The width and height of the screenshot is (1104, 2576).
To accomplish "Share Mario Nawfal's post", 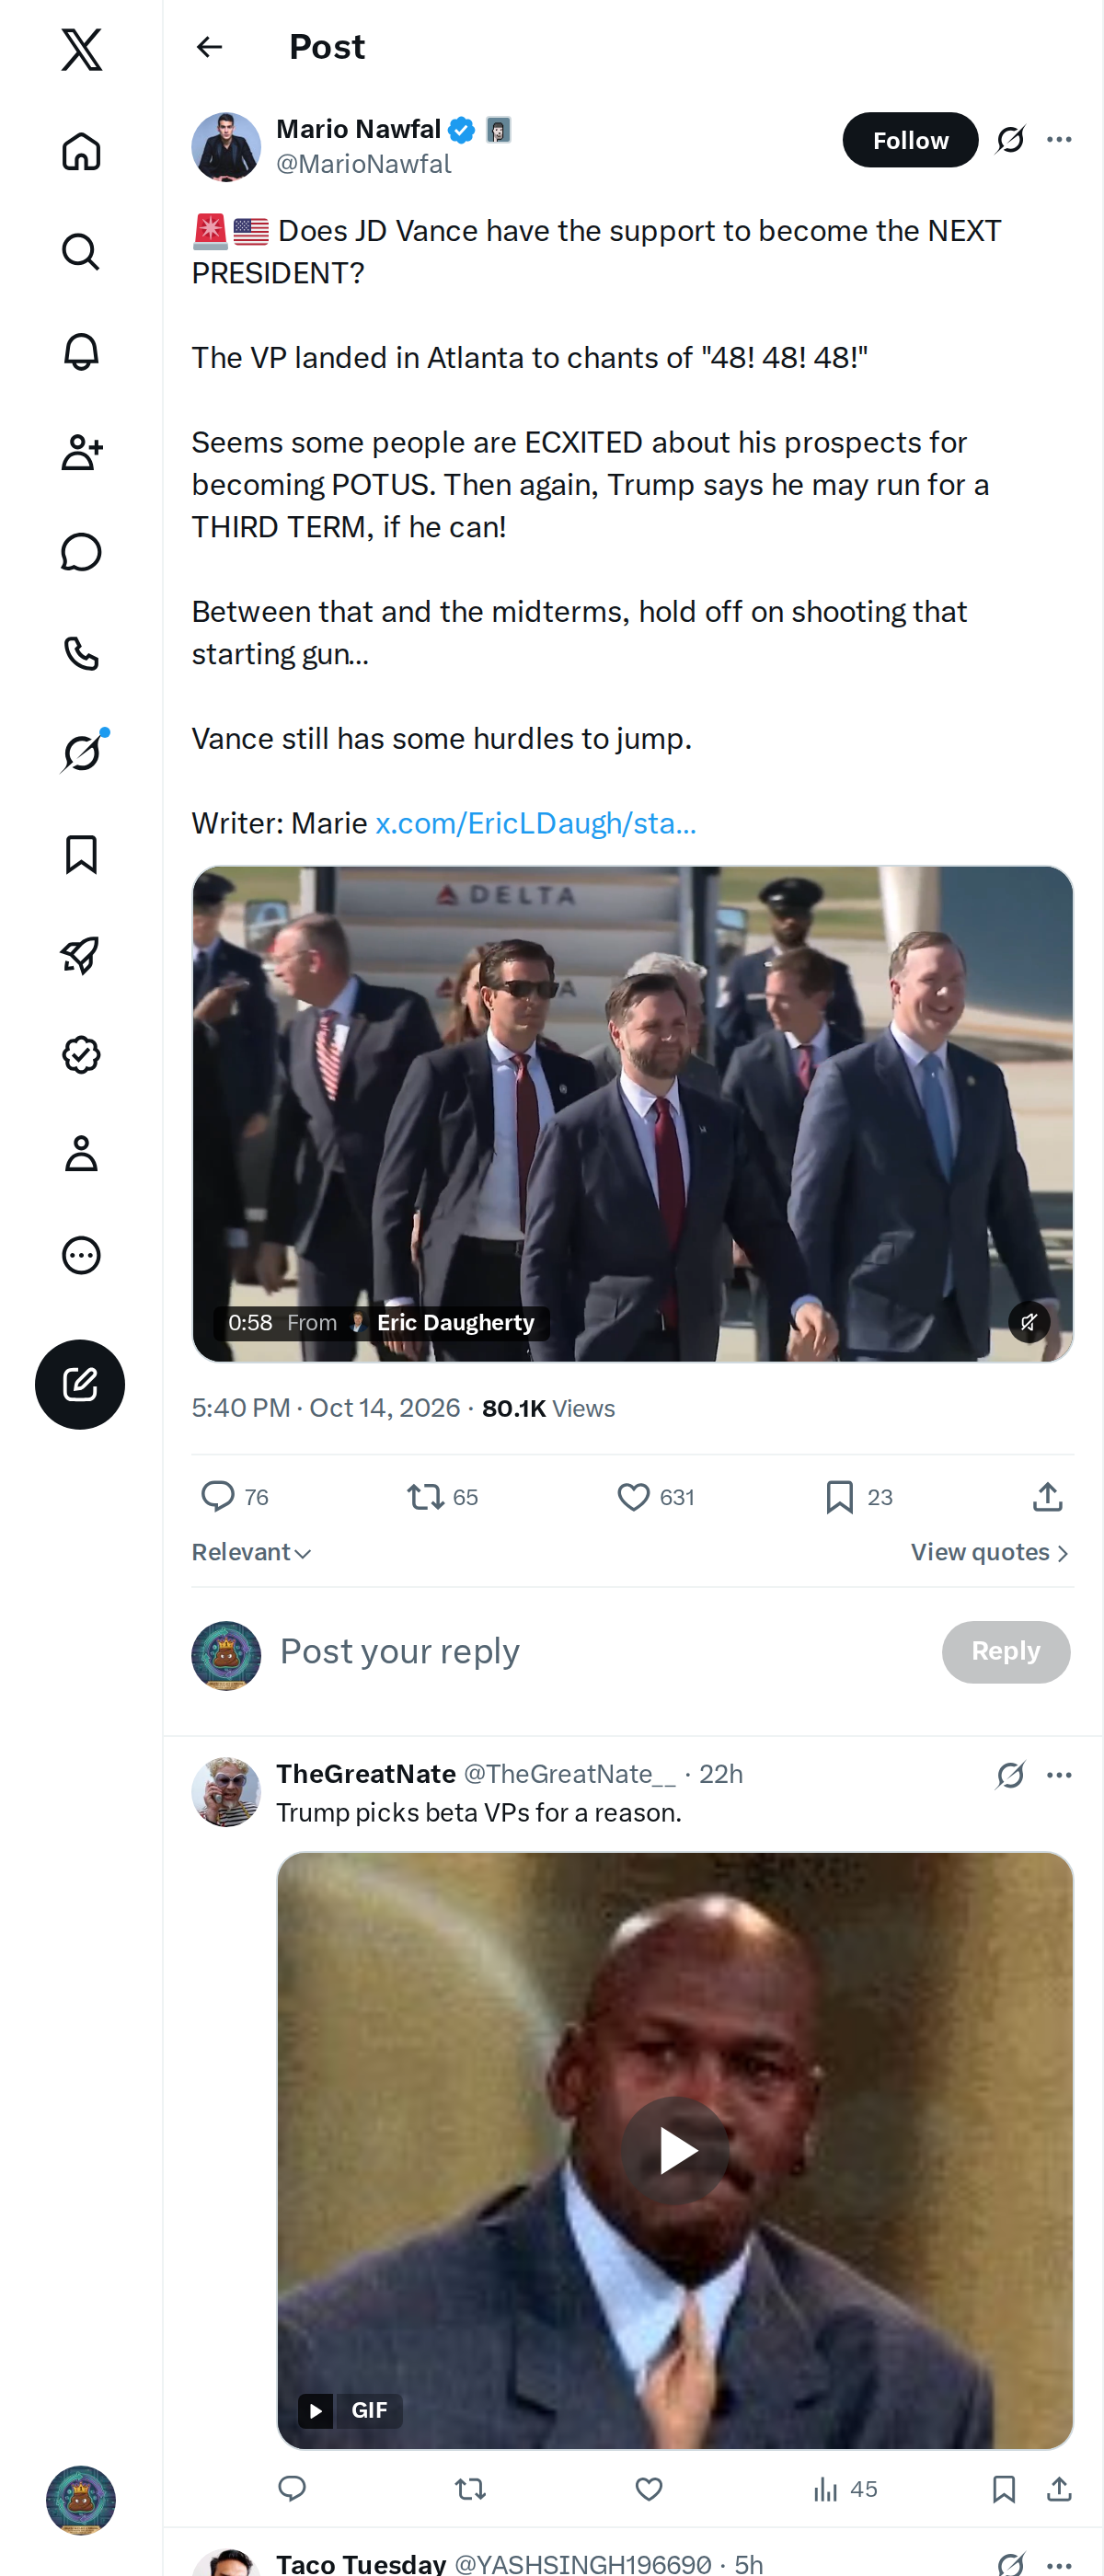I will click(x=1047, y=1497).
